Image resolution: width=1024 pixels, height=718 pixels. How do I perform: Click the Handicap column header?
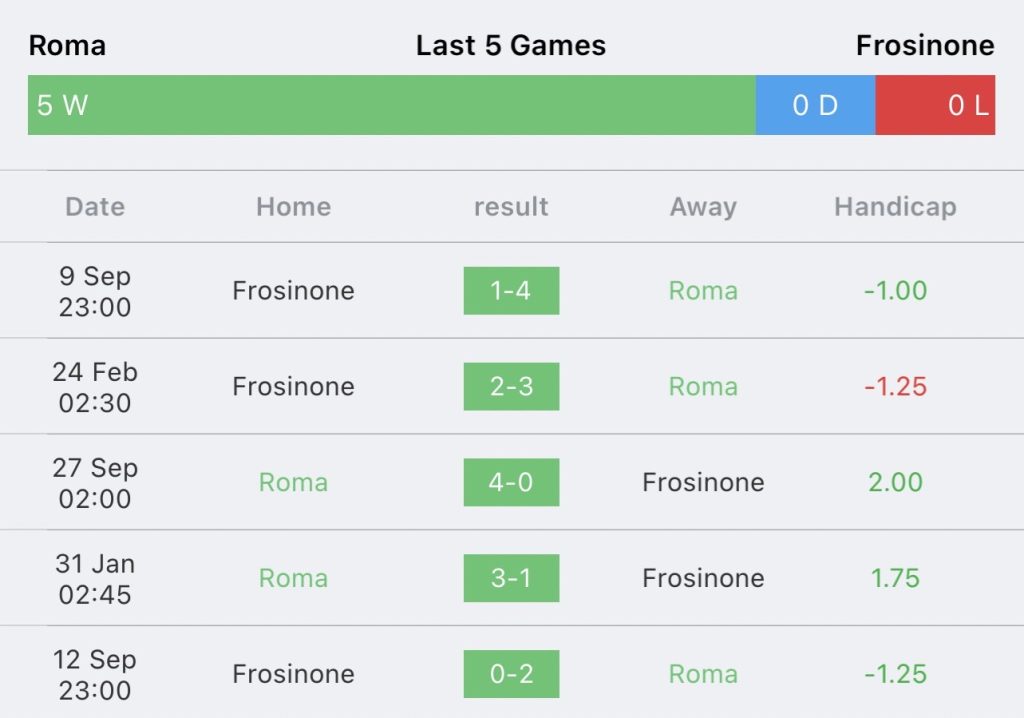point(895,207)
